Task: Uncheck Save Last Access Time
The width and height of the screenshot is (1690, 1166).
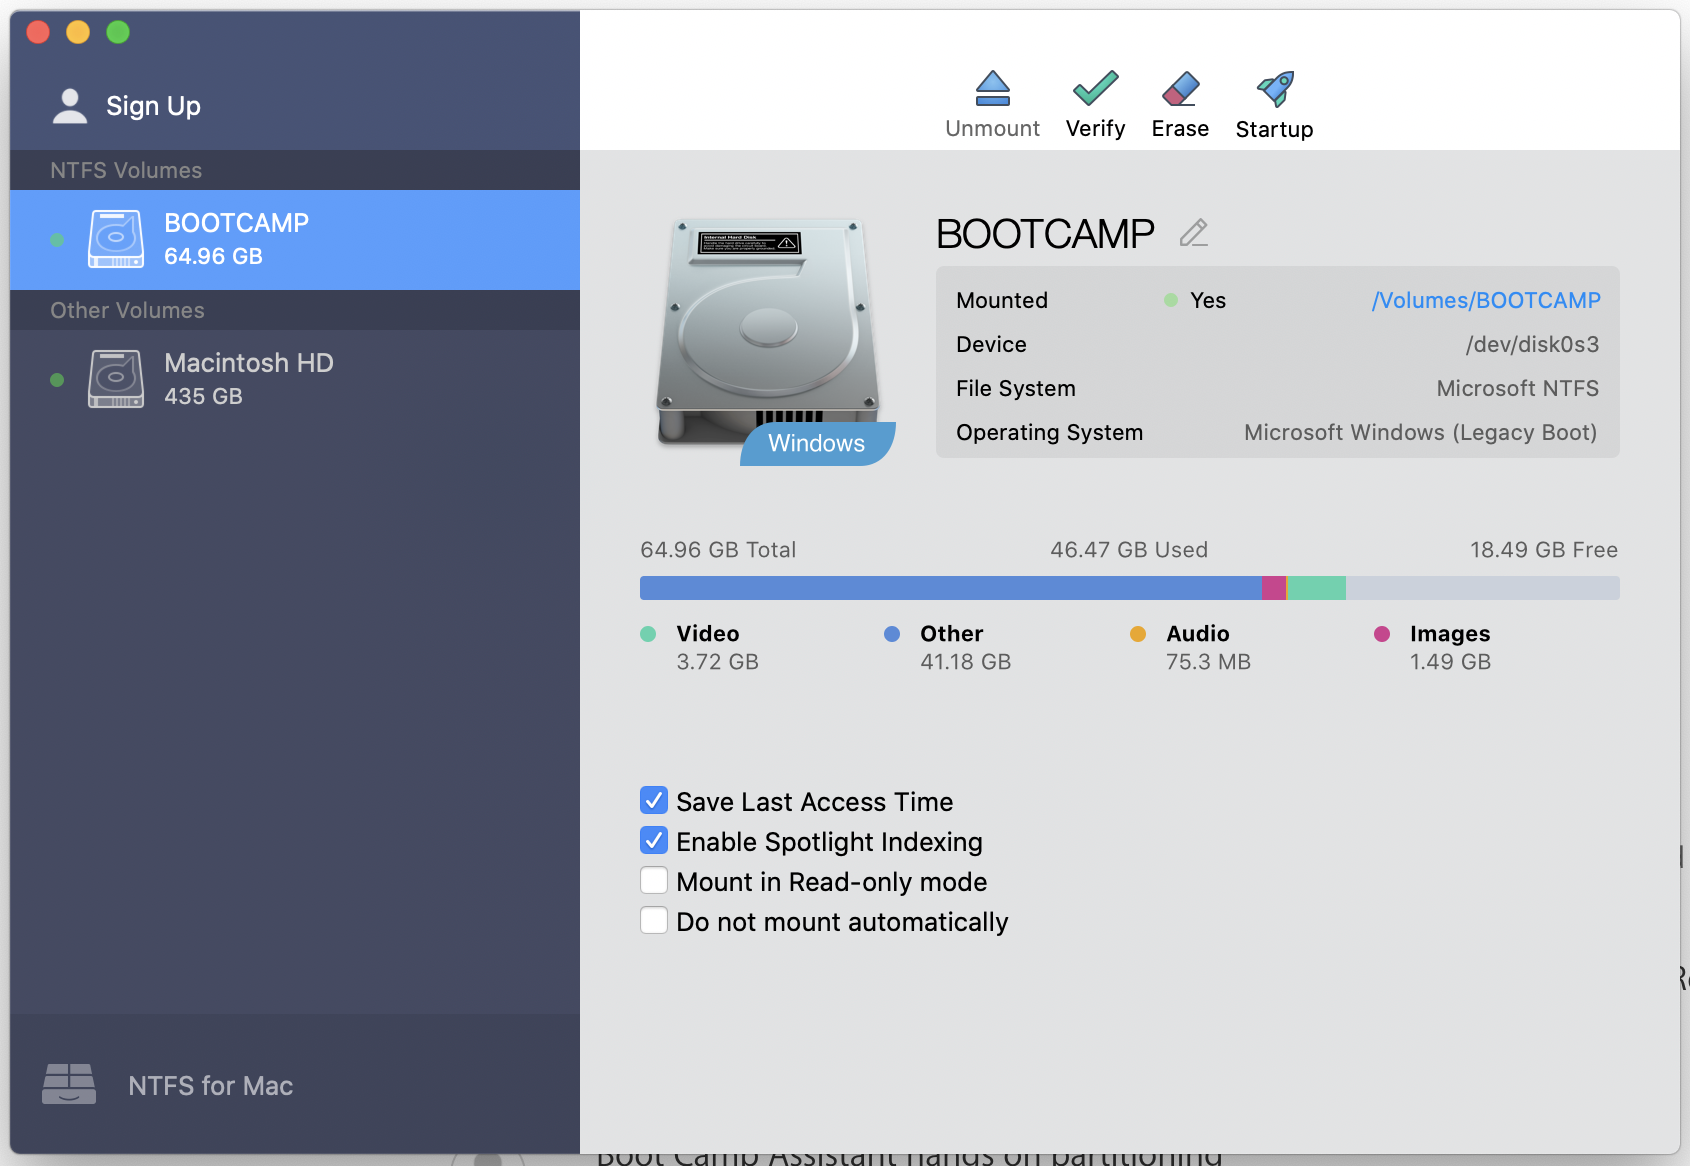Action: (x=654, y=800)
